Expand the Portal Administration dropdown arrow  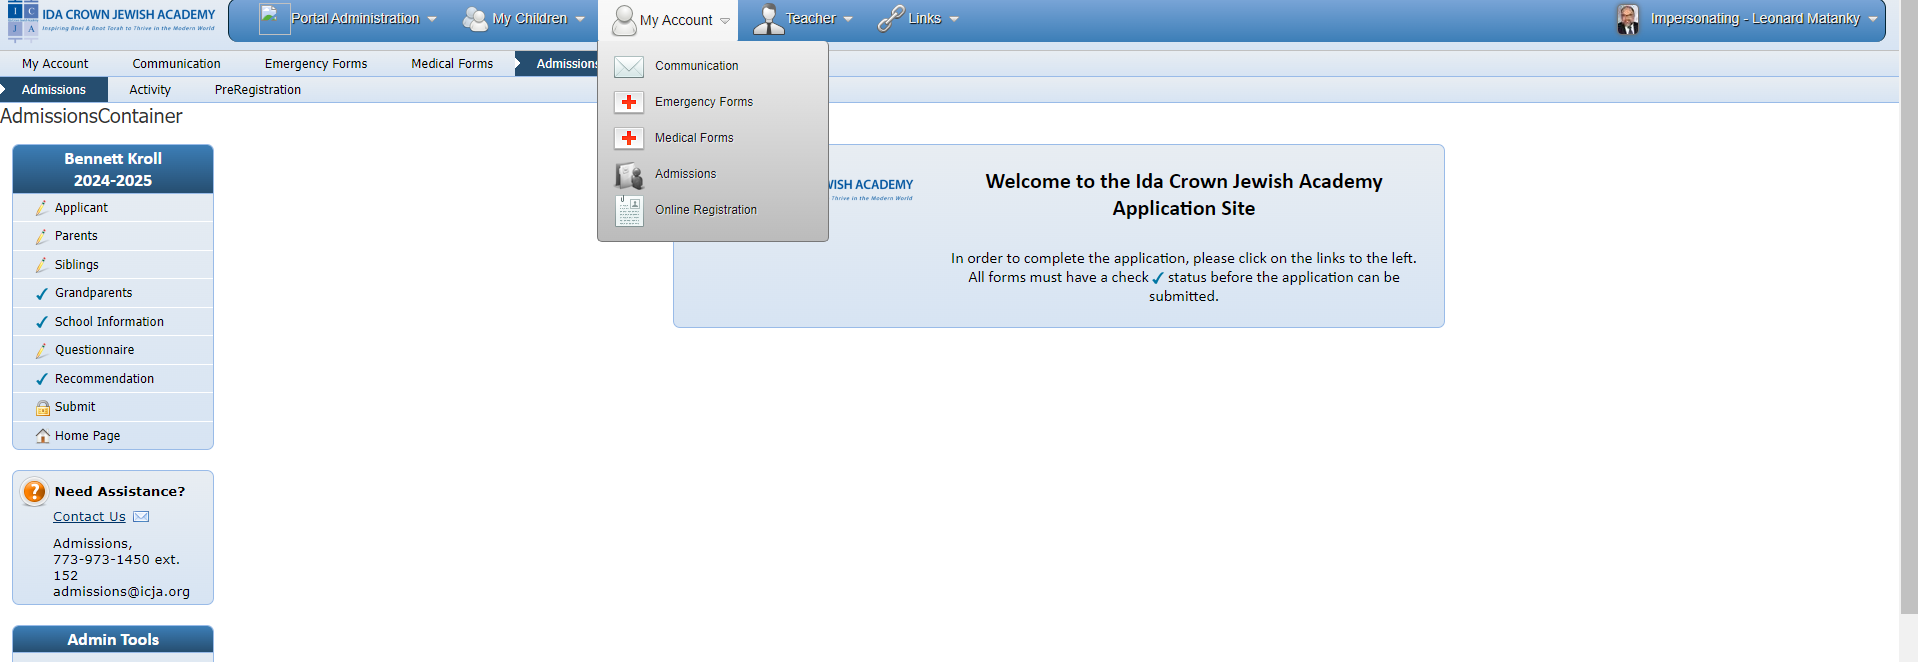coord(432,19)
